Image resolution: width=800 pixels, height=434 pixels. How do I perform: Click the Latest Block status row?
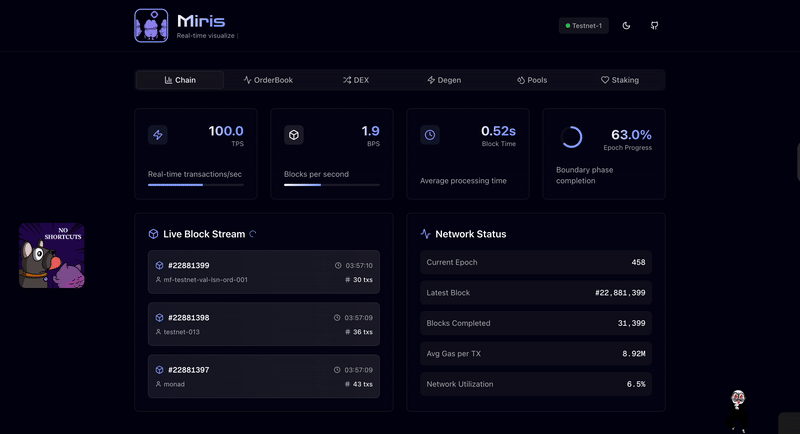536,293
